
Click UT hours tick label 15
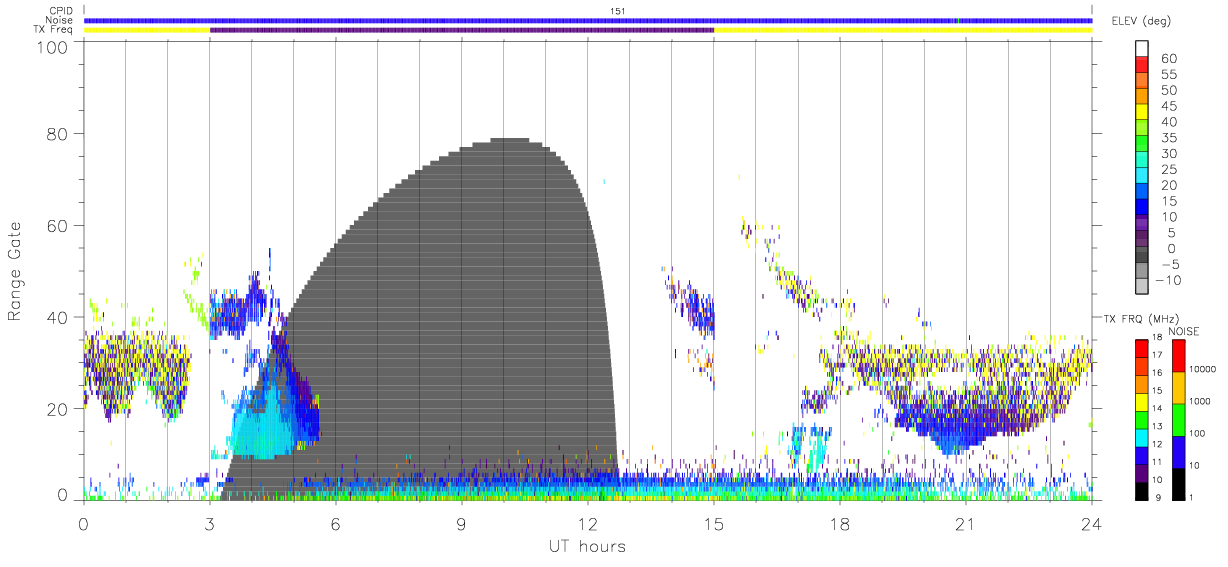click(x=714, y=523)
